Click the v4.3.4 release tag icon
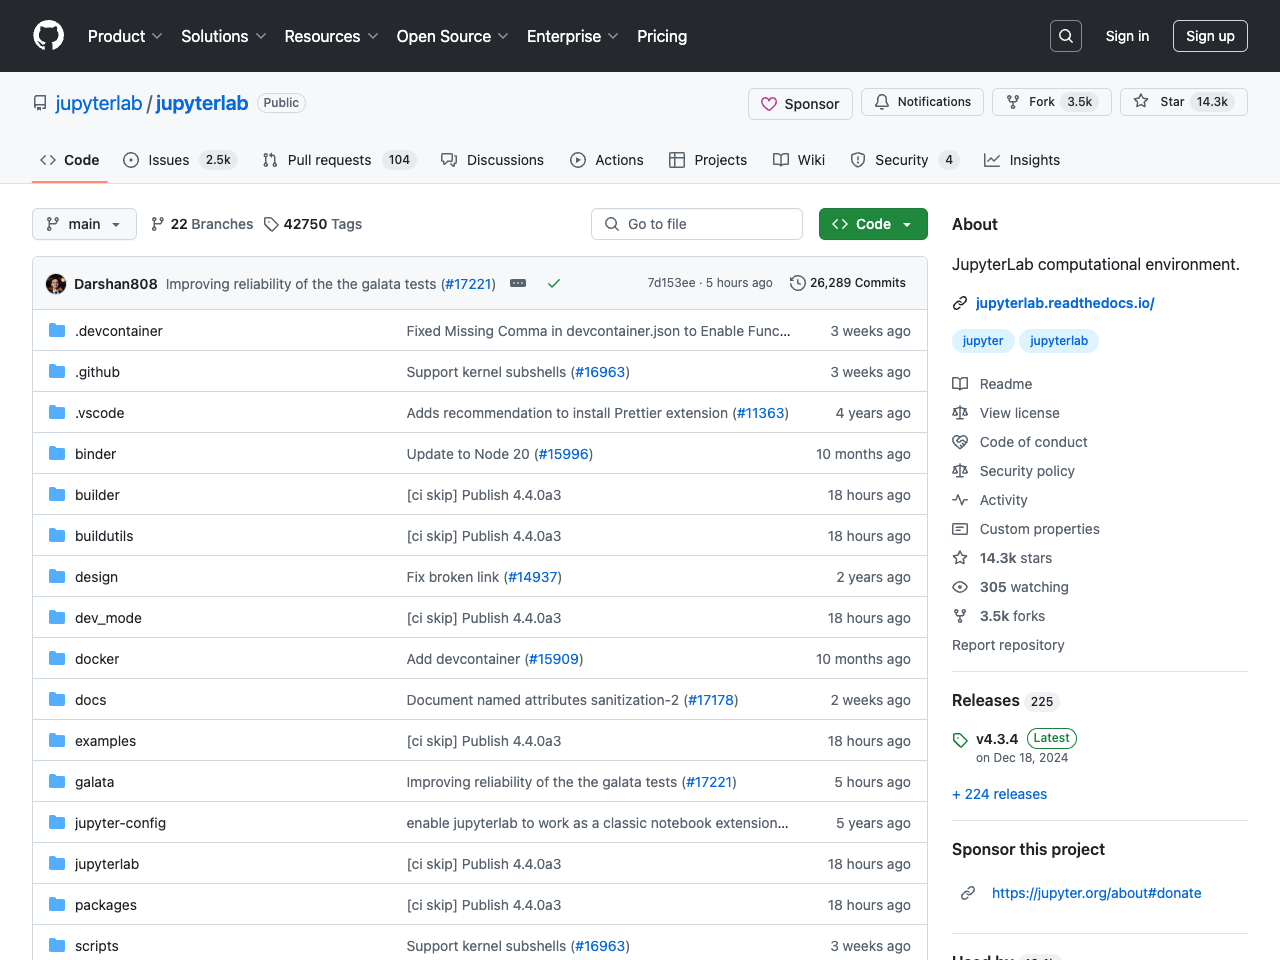1280x960 pixels. pos(960,740)
